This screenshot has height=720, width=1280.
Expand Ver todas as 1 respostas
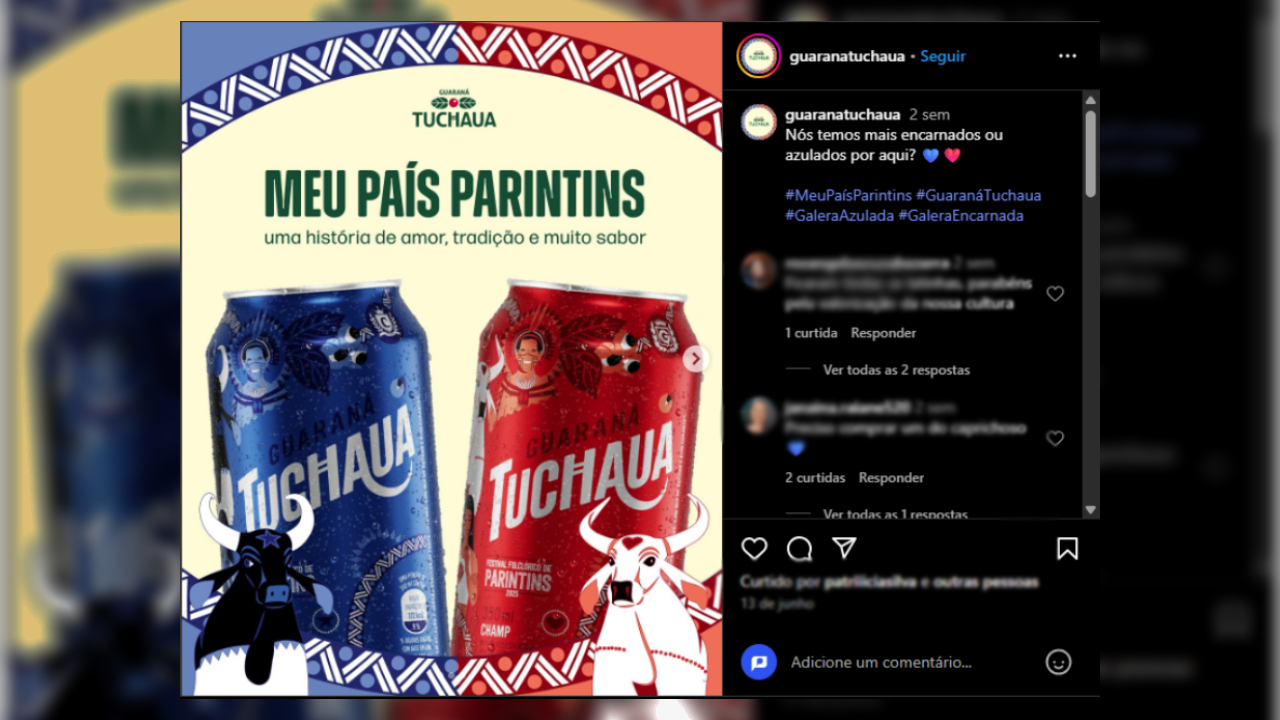(x=895, y=514)
